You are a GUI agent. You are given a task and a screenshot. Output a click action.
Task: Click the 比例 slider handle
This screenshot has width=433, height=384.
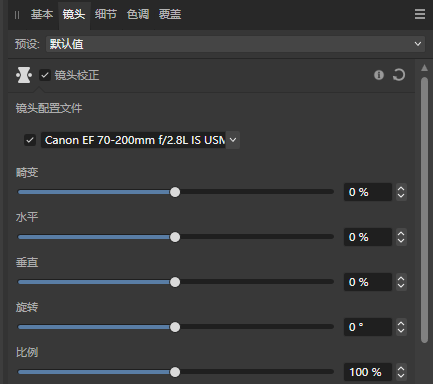(175, 372)
